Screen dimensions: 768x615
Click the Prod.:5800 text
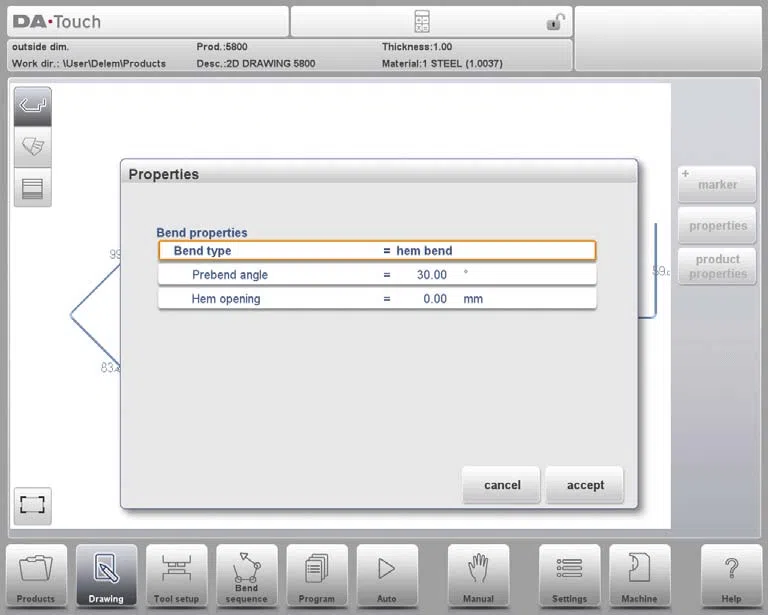[222, 47]
